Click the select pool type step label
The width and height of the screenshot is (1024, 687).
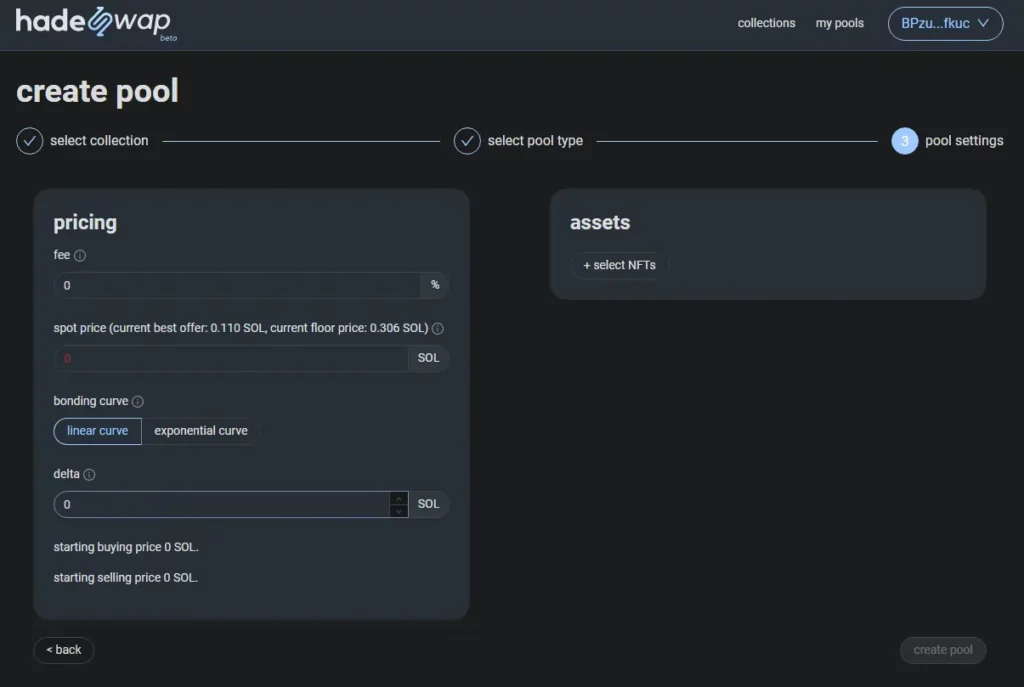535,140
